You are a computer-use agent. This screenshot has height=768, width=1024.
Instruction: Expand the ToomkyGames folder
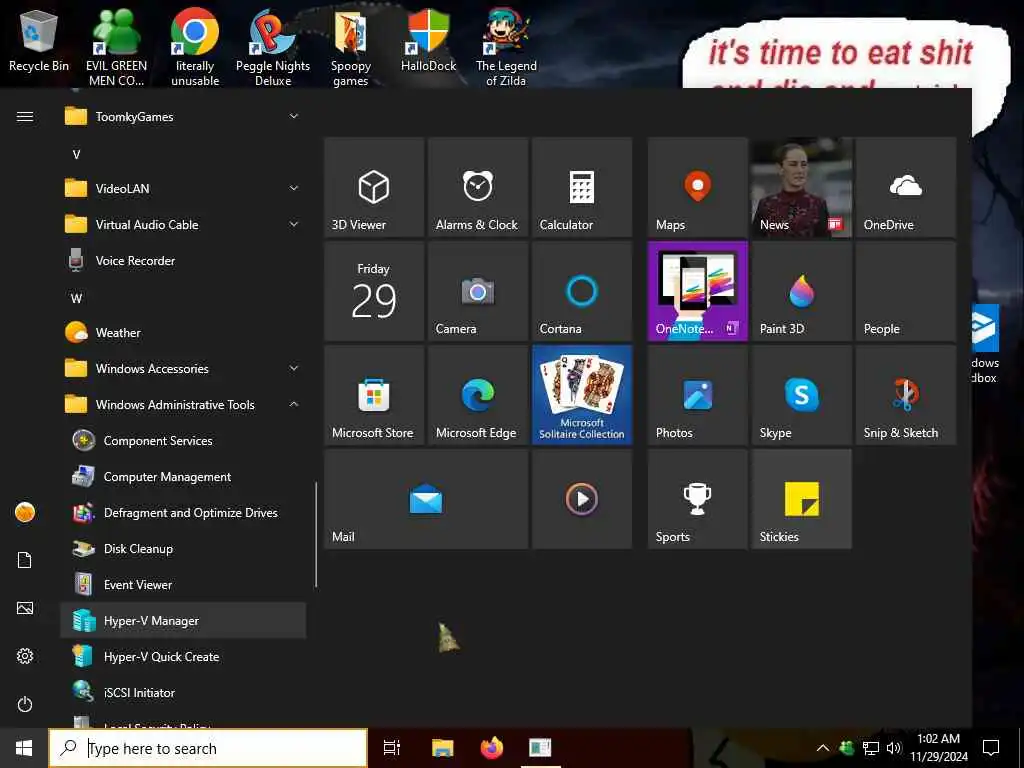point(183,117)
